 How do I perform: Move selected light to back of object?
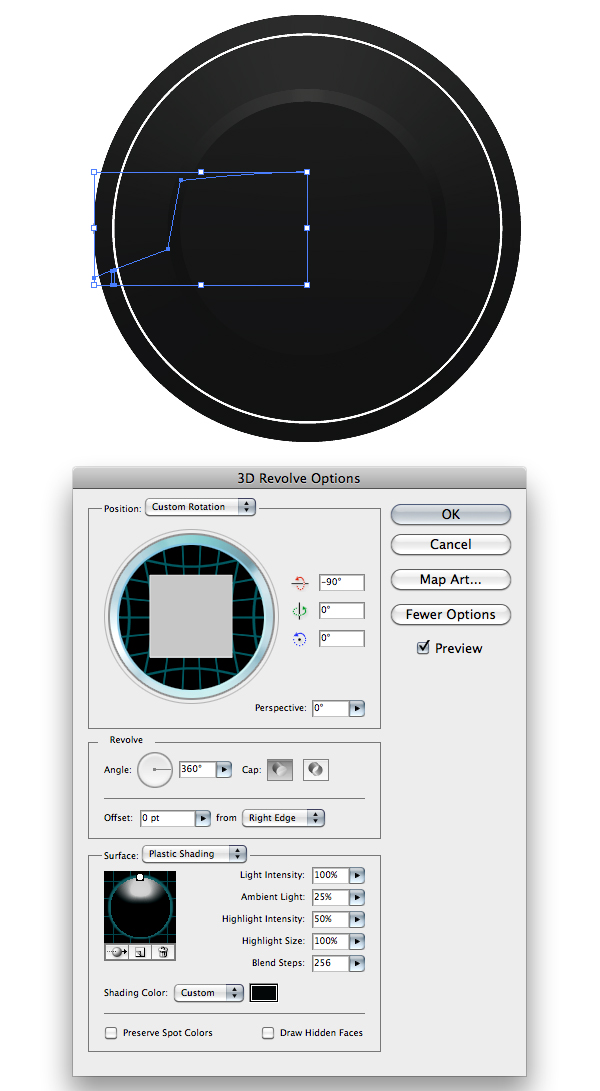118,952
